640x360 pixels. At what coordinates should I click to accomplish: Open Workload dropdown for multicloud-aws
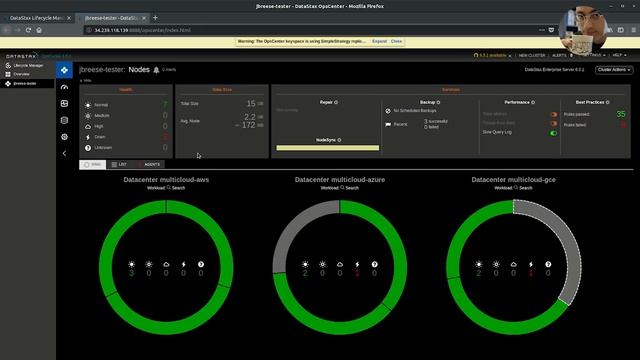pyautogui.click(x=156, y=188)
